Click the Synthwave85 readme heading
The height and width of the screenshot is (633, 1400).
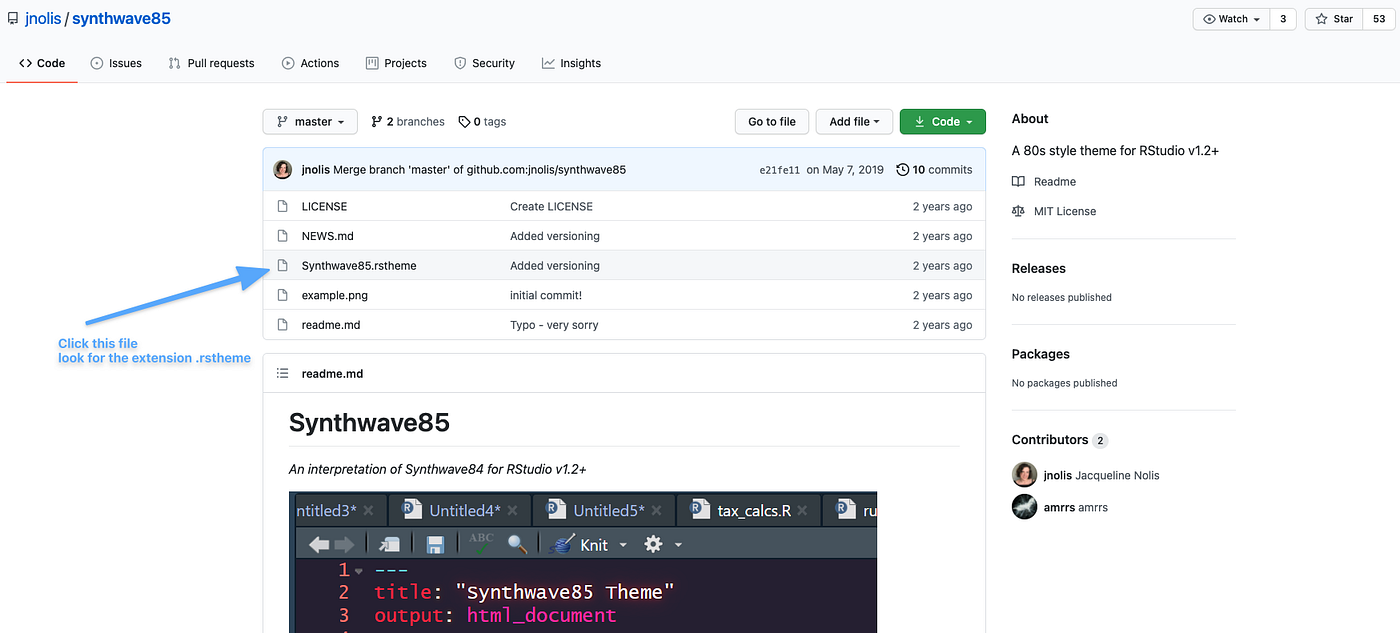369,423
